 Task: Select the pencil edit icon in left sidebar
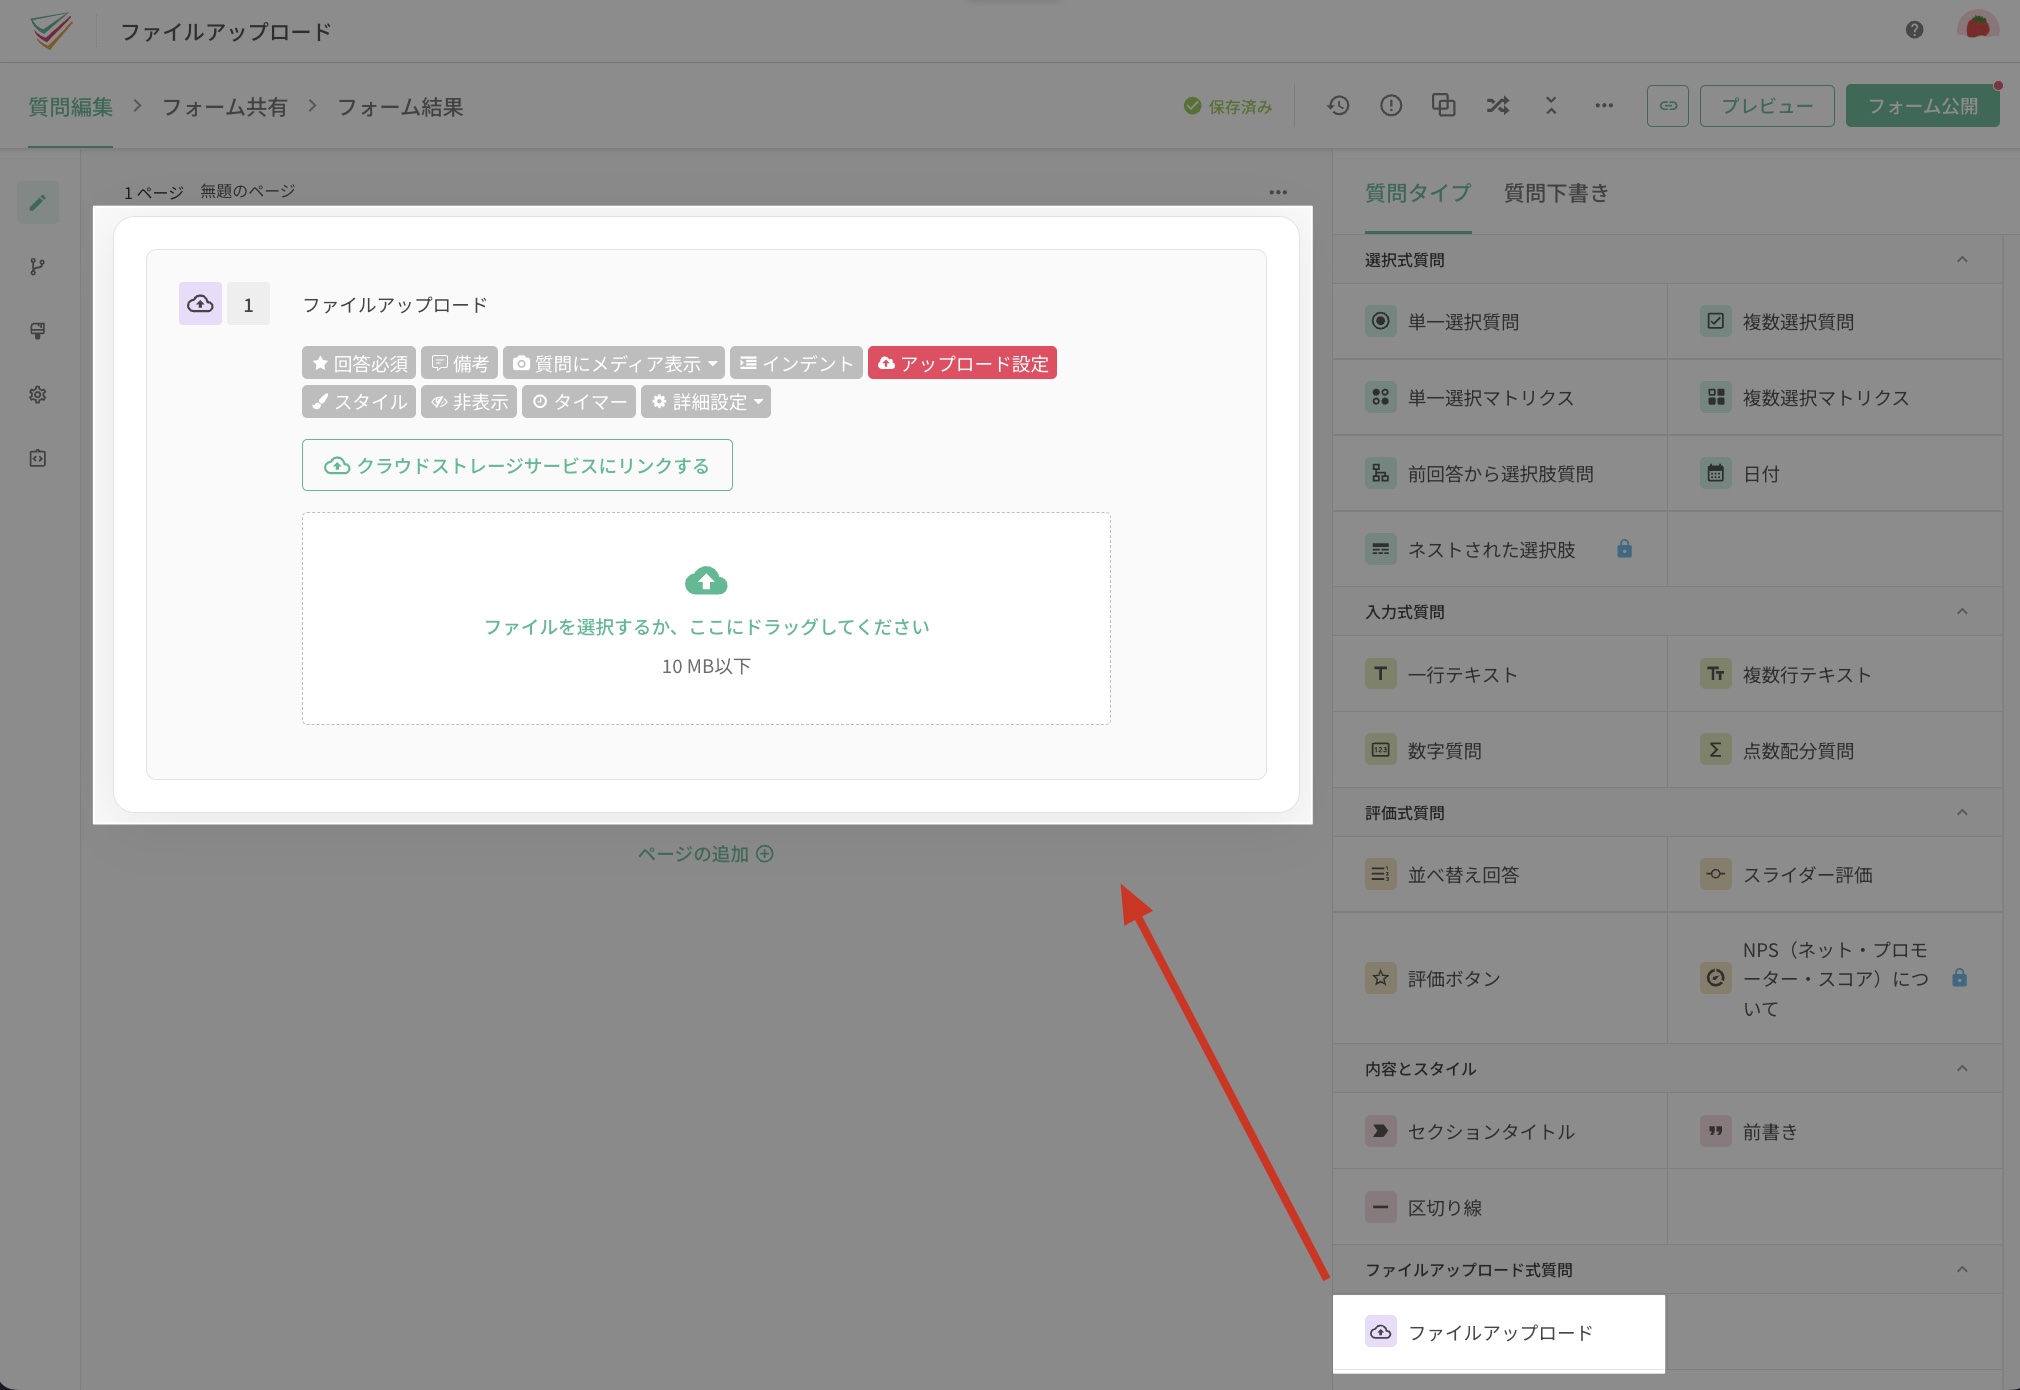38,203
